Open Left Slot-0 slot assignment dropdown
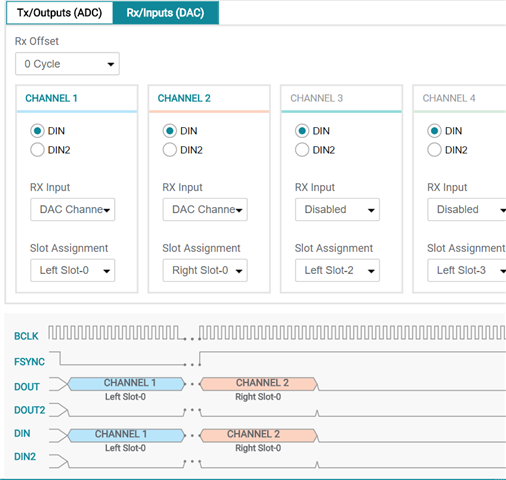 tap(73, 270)
